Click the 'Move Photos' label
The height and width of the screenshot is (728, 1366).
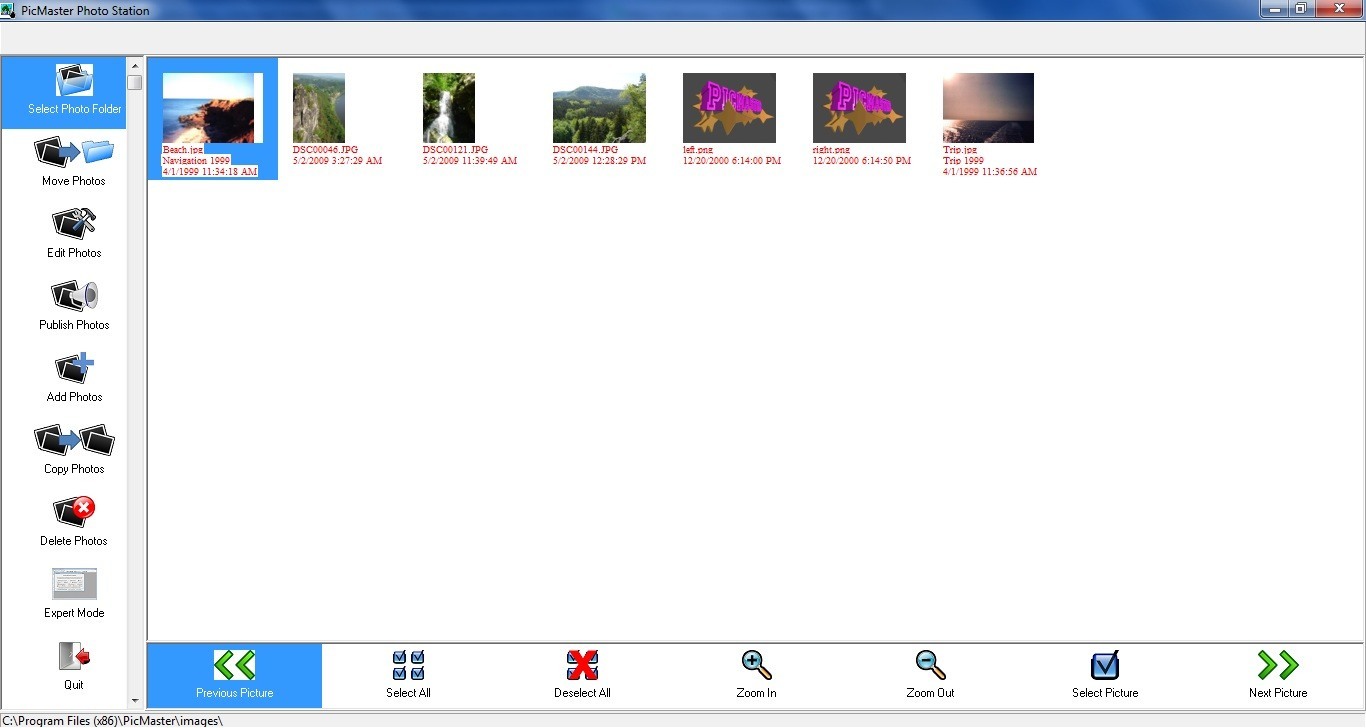pos(74,181)
